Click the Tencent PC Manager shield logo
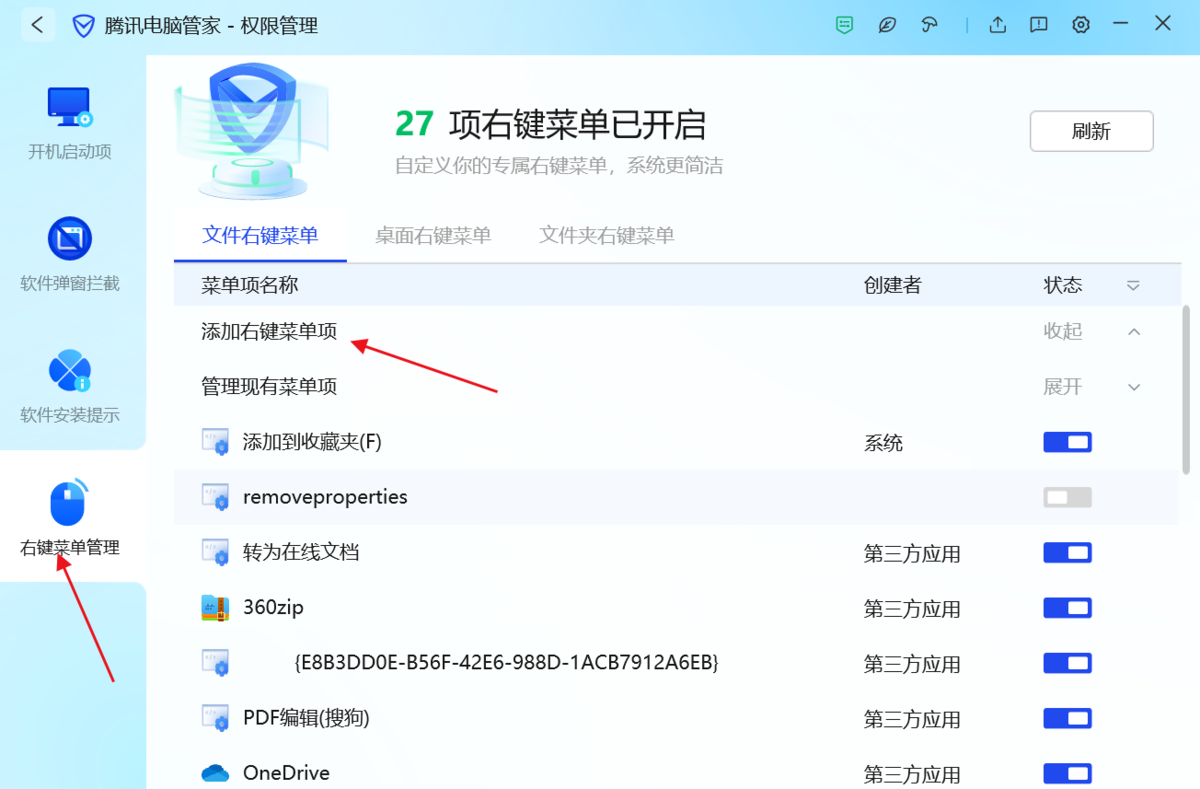The width and height of the screenshot is (1200, 789). pos(84,26)
